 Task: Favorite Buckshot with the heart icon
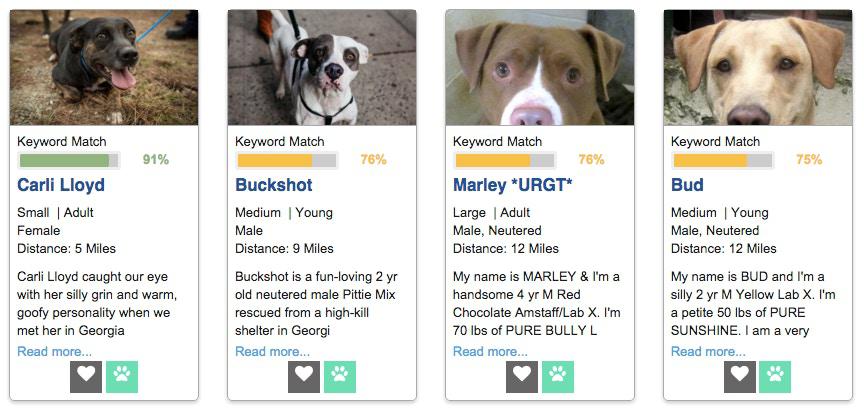pyautogui.click(x=304, y=376)
